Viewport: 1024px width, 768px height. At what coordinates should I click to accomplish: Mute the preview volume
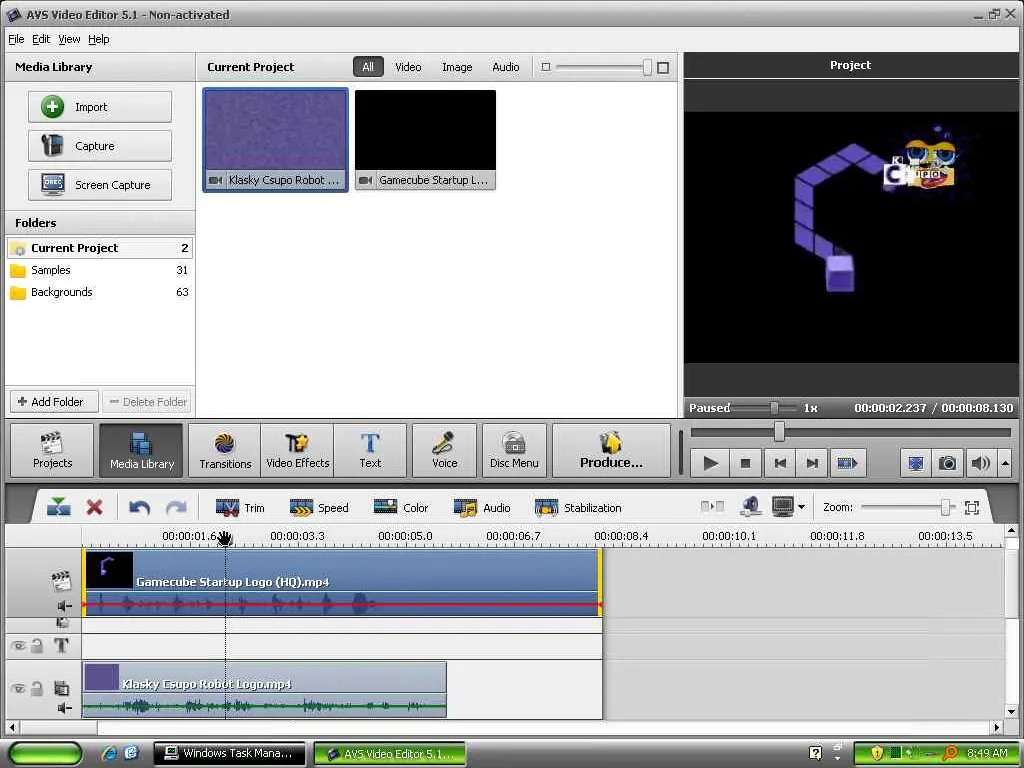980,463
